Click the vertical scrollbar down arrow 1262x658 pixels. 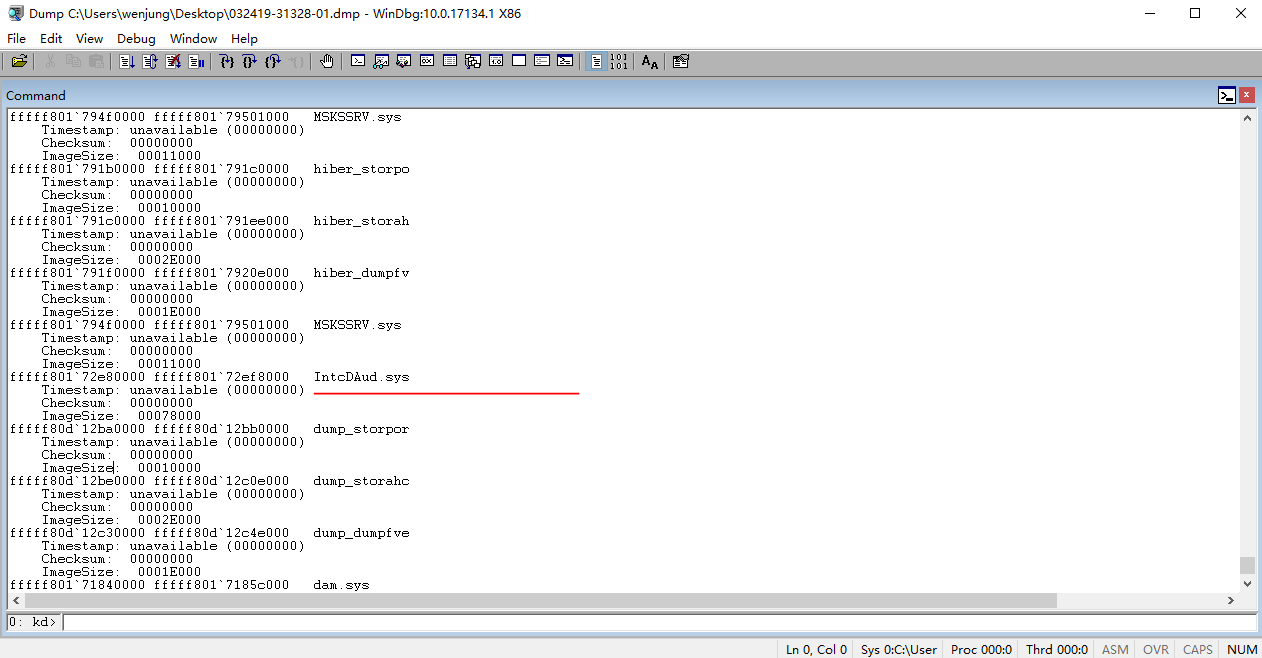pyautogui.click(x=1247, y=584)
